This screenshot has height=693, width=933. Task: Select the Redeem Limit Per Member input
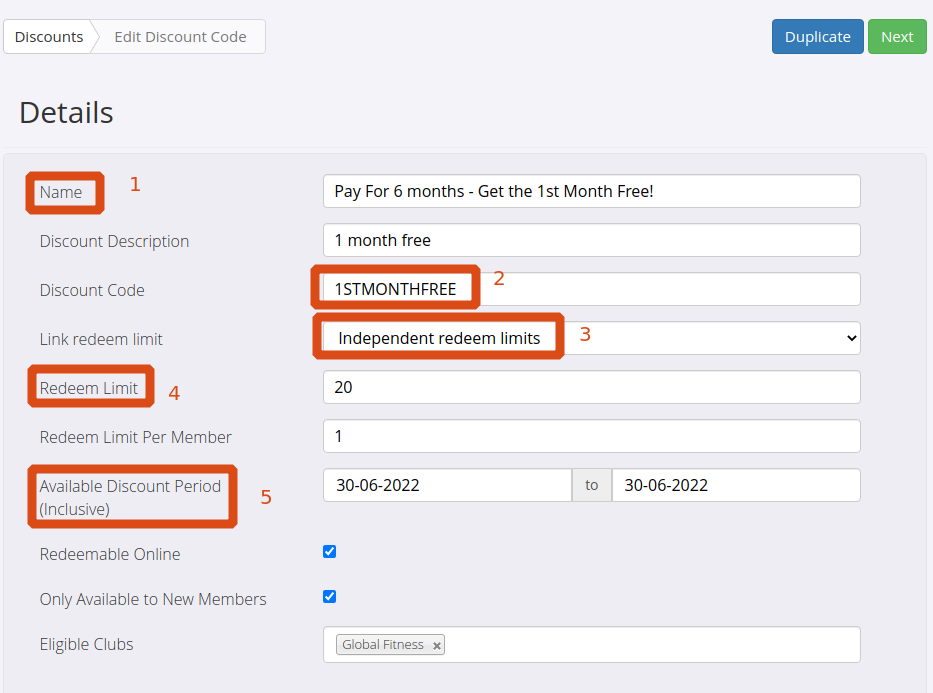(x=591, y=436)
